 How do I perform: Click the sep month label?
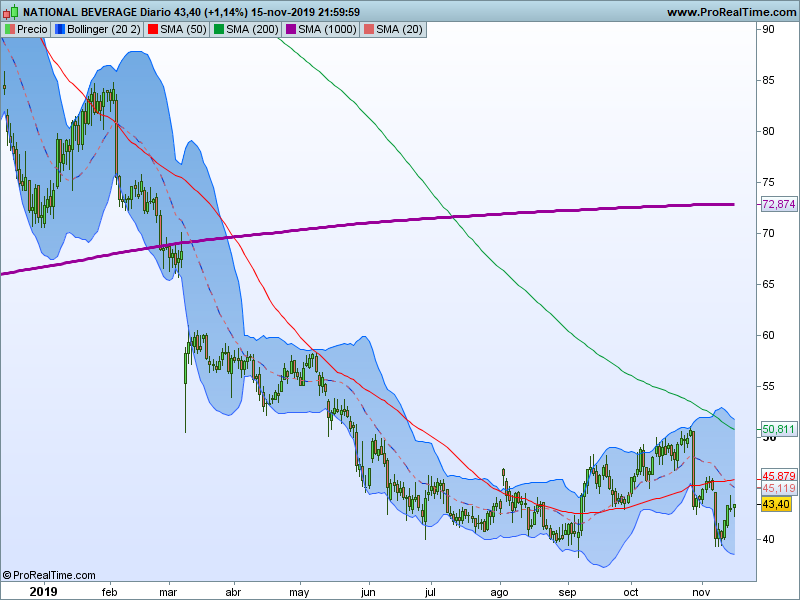[x=567, y=593]
